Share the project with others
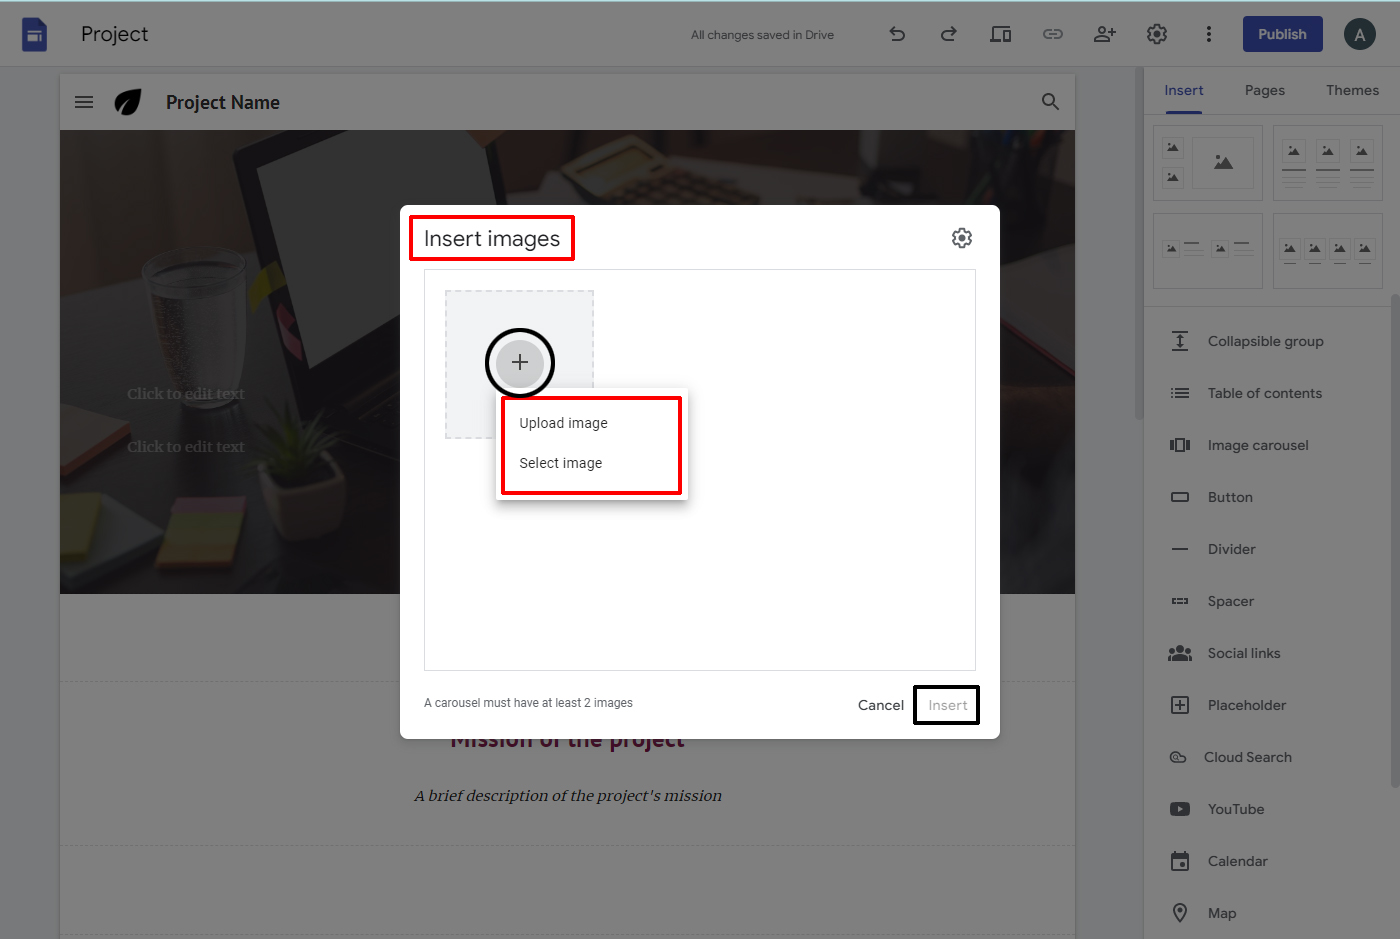Screen dimensions: 1400x939 click(x=1105, y=34)
